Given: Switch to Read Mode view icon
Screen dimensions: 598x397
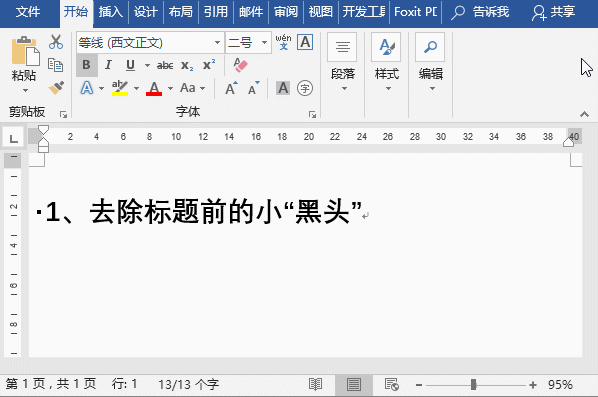Looking at the screenshot, I should [x=315, y=384].
